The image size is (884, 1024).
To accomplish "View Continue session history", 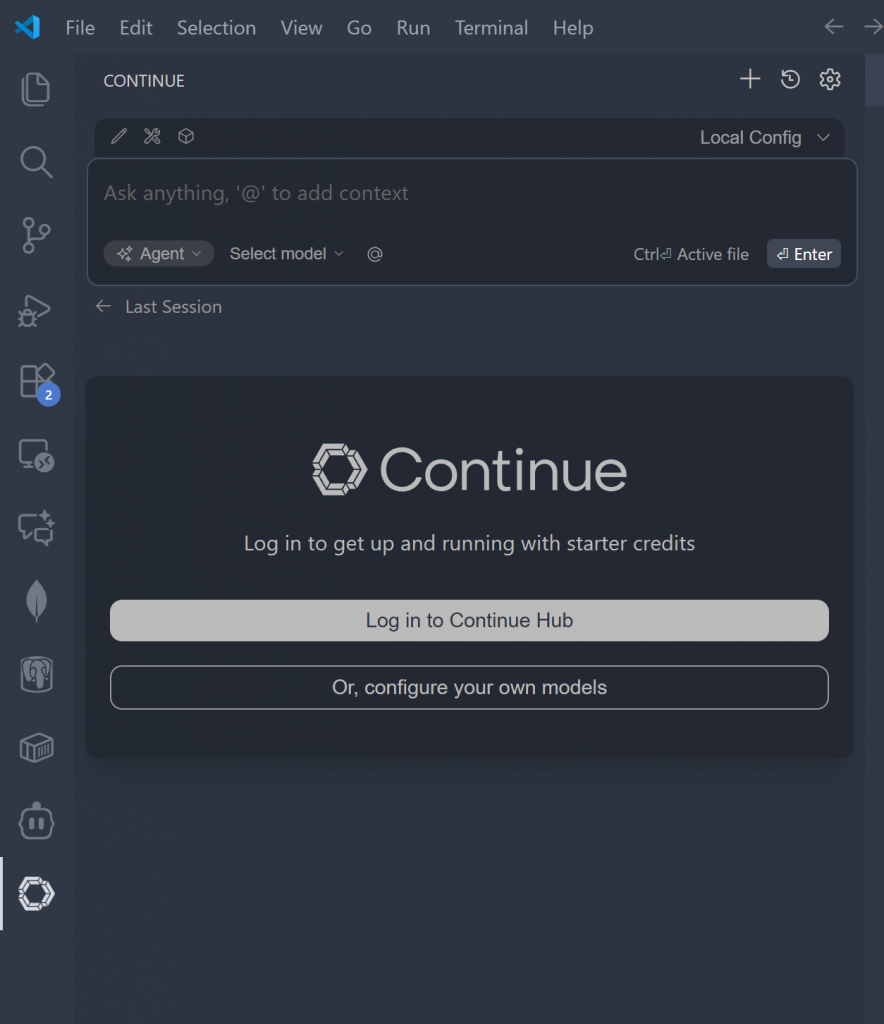I will pos(790,80).
